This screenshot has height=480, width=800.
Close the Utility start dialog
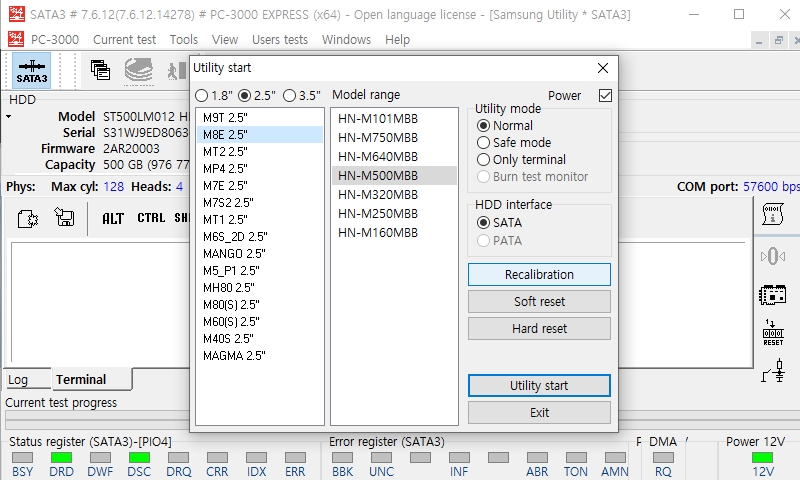pyautogui.click(x=603, y=68)
